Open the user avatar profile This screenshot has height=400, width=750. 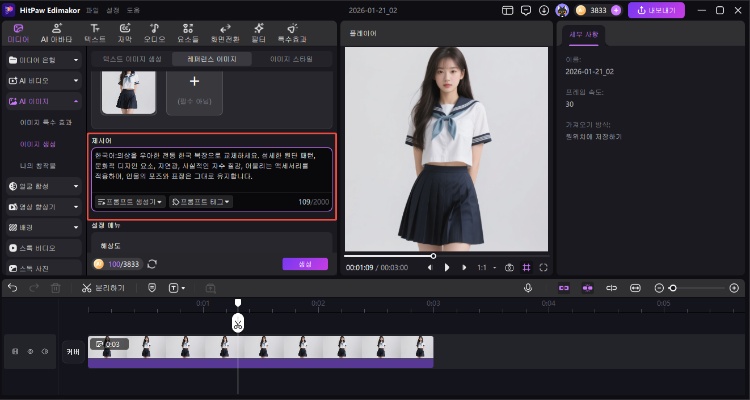click(x=562, y=11)
